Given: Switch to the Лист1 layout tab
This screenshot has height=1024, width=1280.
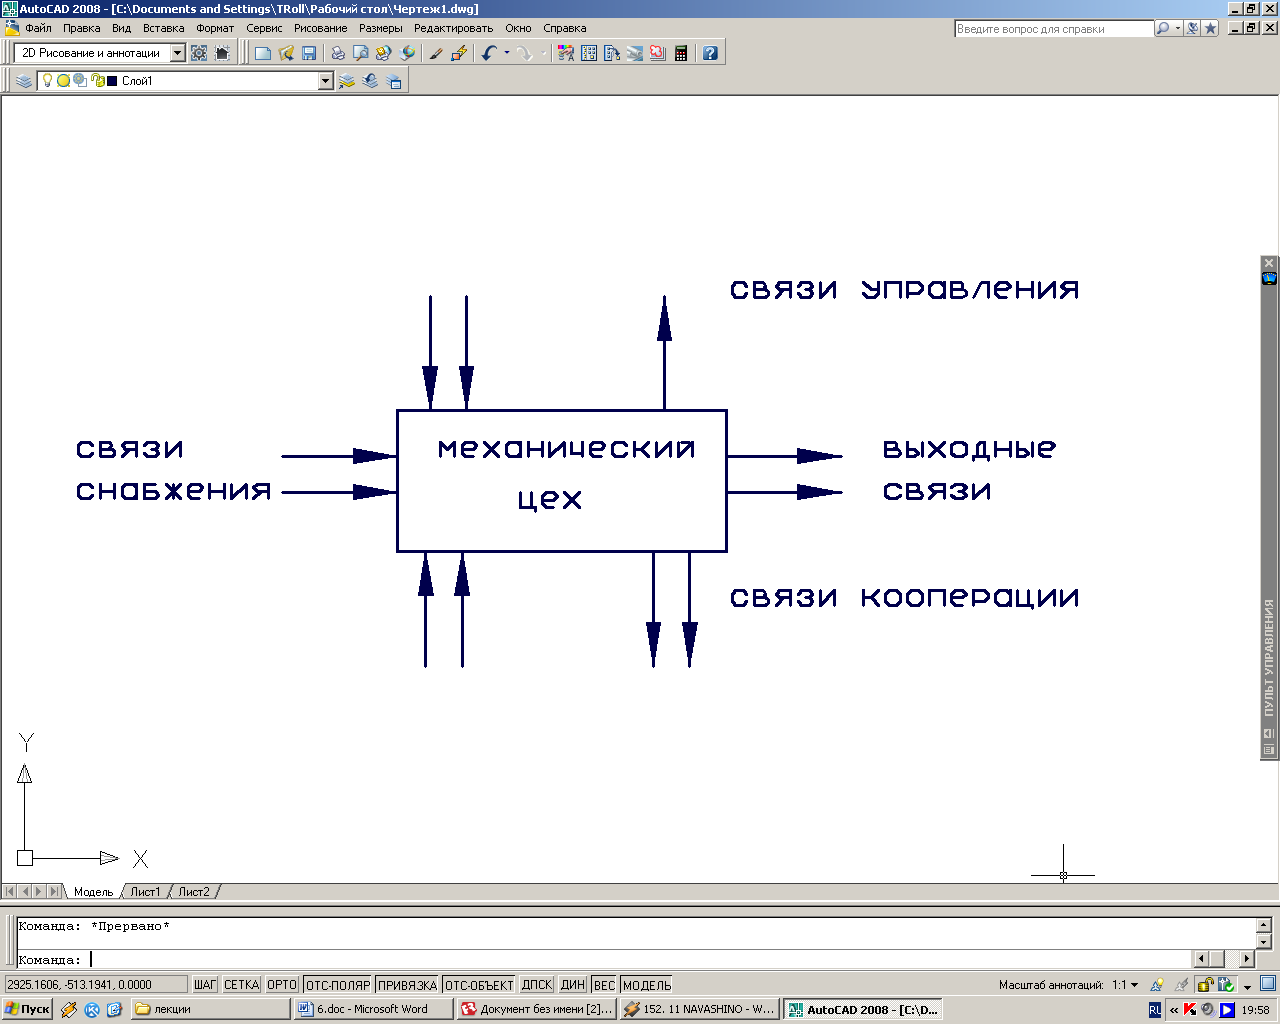Looking at the screenshot, I should [145, 892].
